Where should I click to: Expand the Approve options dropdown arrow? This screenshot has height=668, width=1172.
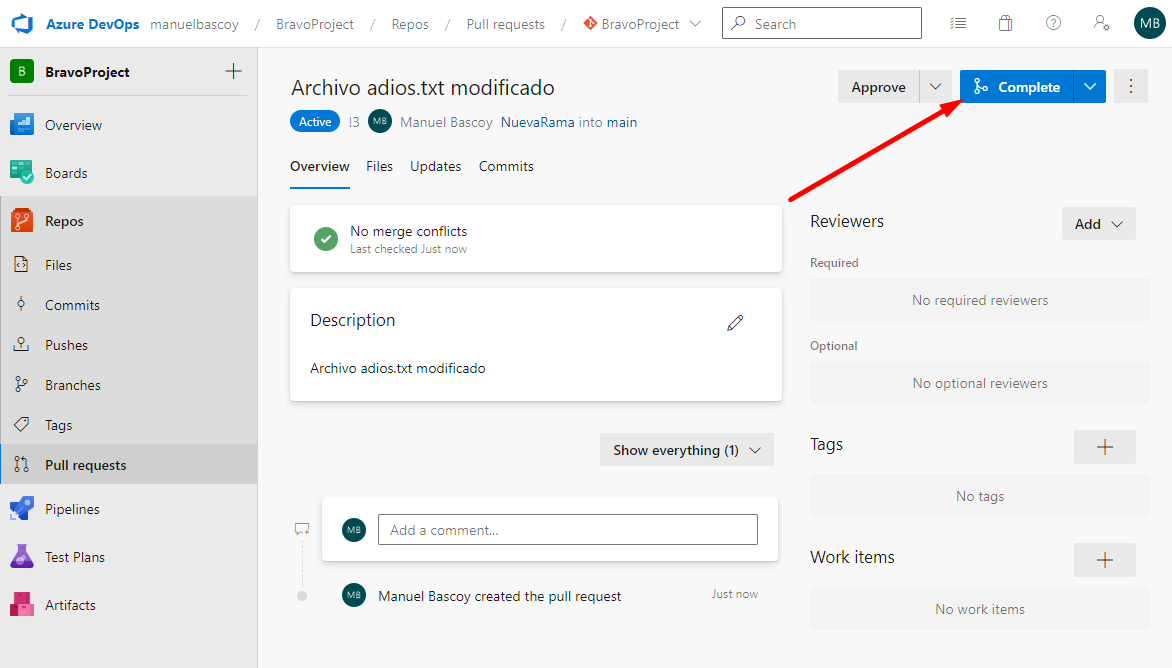tap(935, 87)
